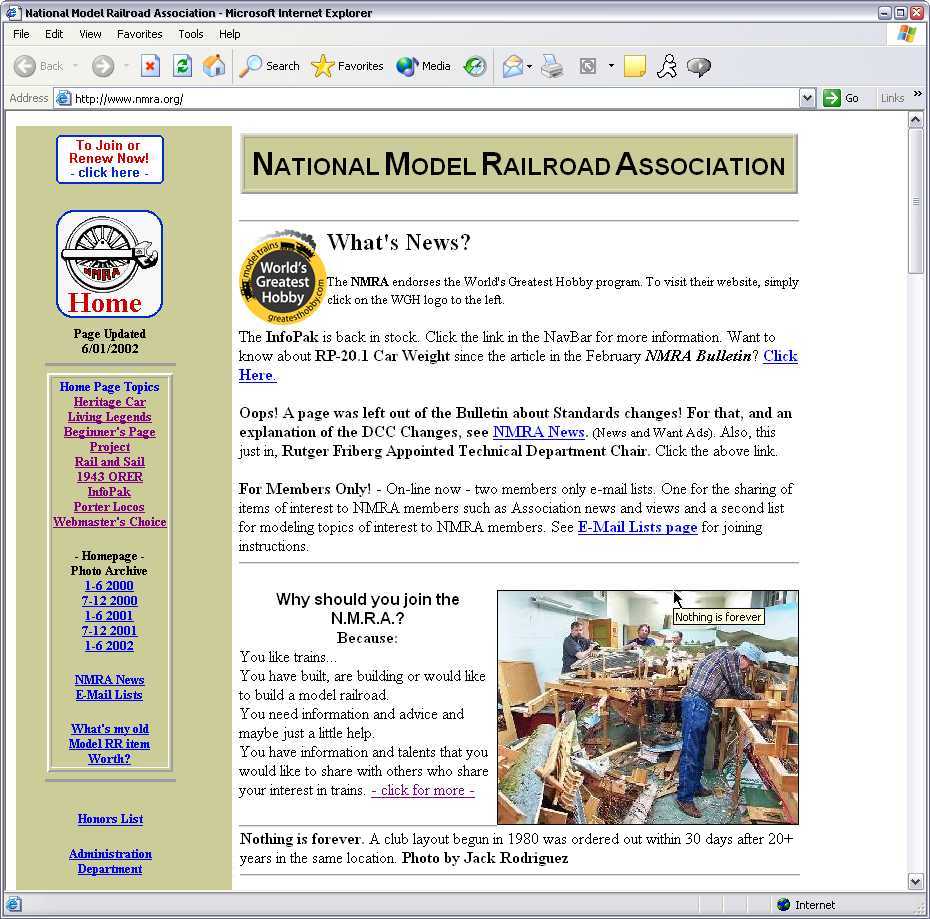Click the Messenger figure icon
Image resolution: width=930 pixels, height=919 pixels.
click(x=667, y=66)
